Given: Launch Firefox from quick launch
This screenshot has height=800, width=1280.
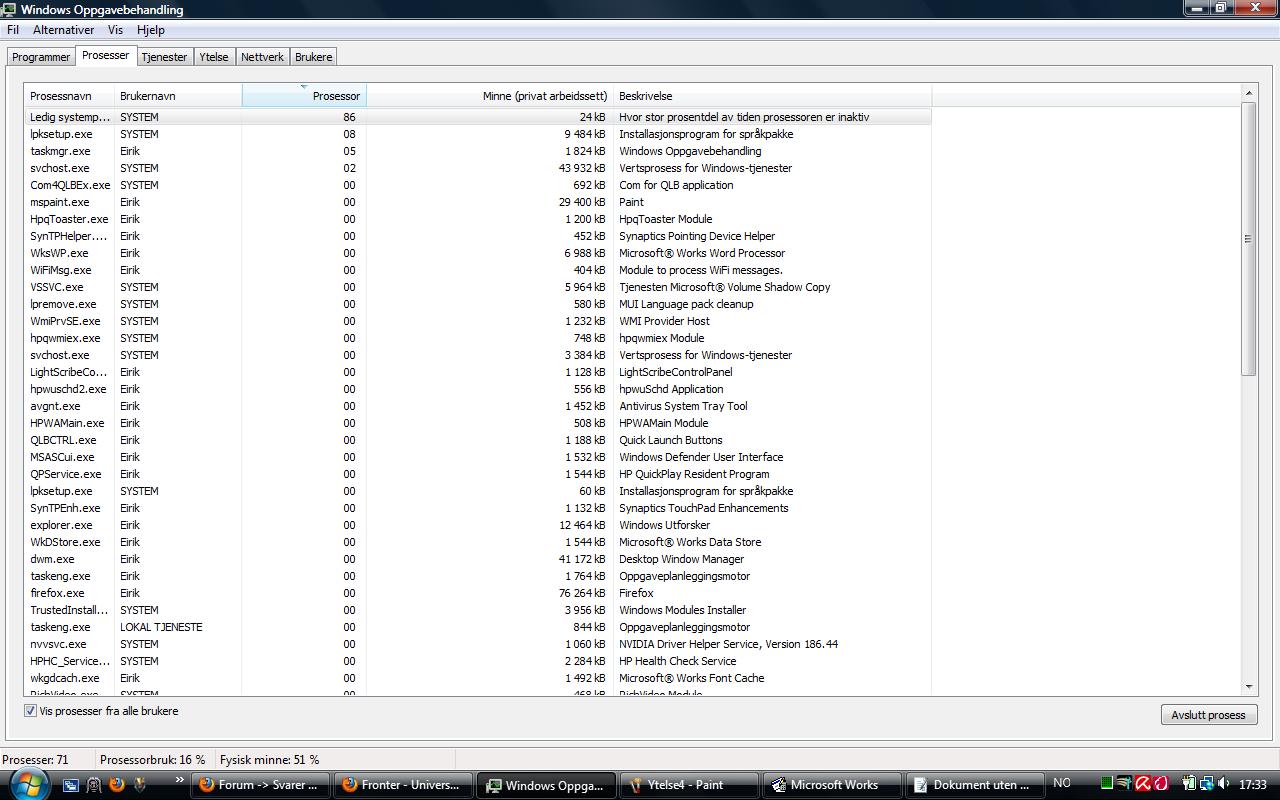Looking at the screenshot, I should [116, 785].
